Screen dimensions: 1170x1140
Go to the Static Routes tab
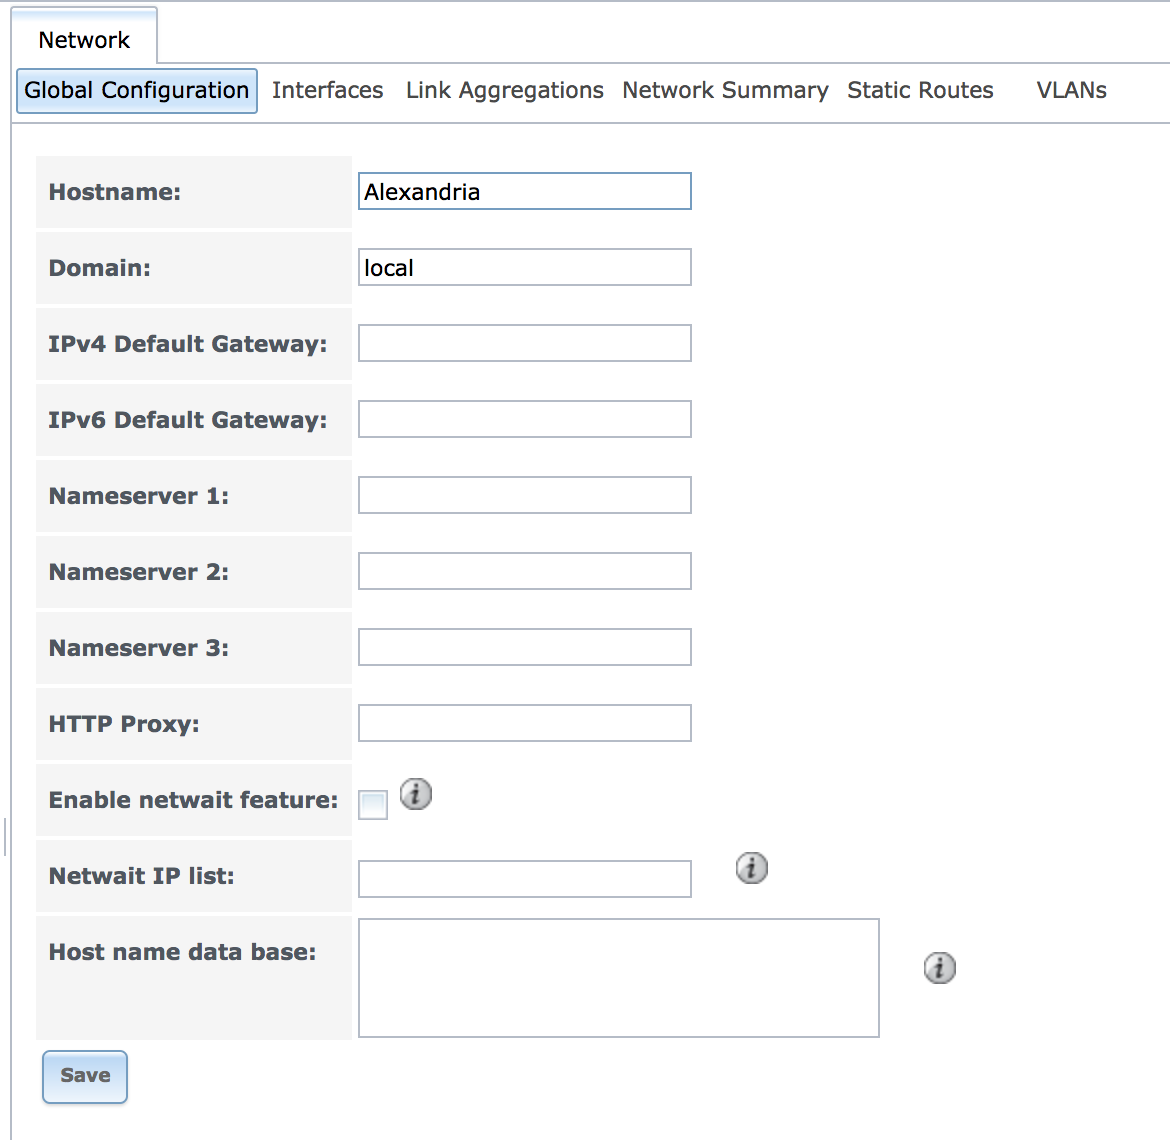click(920, 91)
